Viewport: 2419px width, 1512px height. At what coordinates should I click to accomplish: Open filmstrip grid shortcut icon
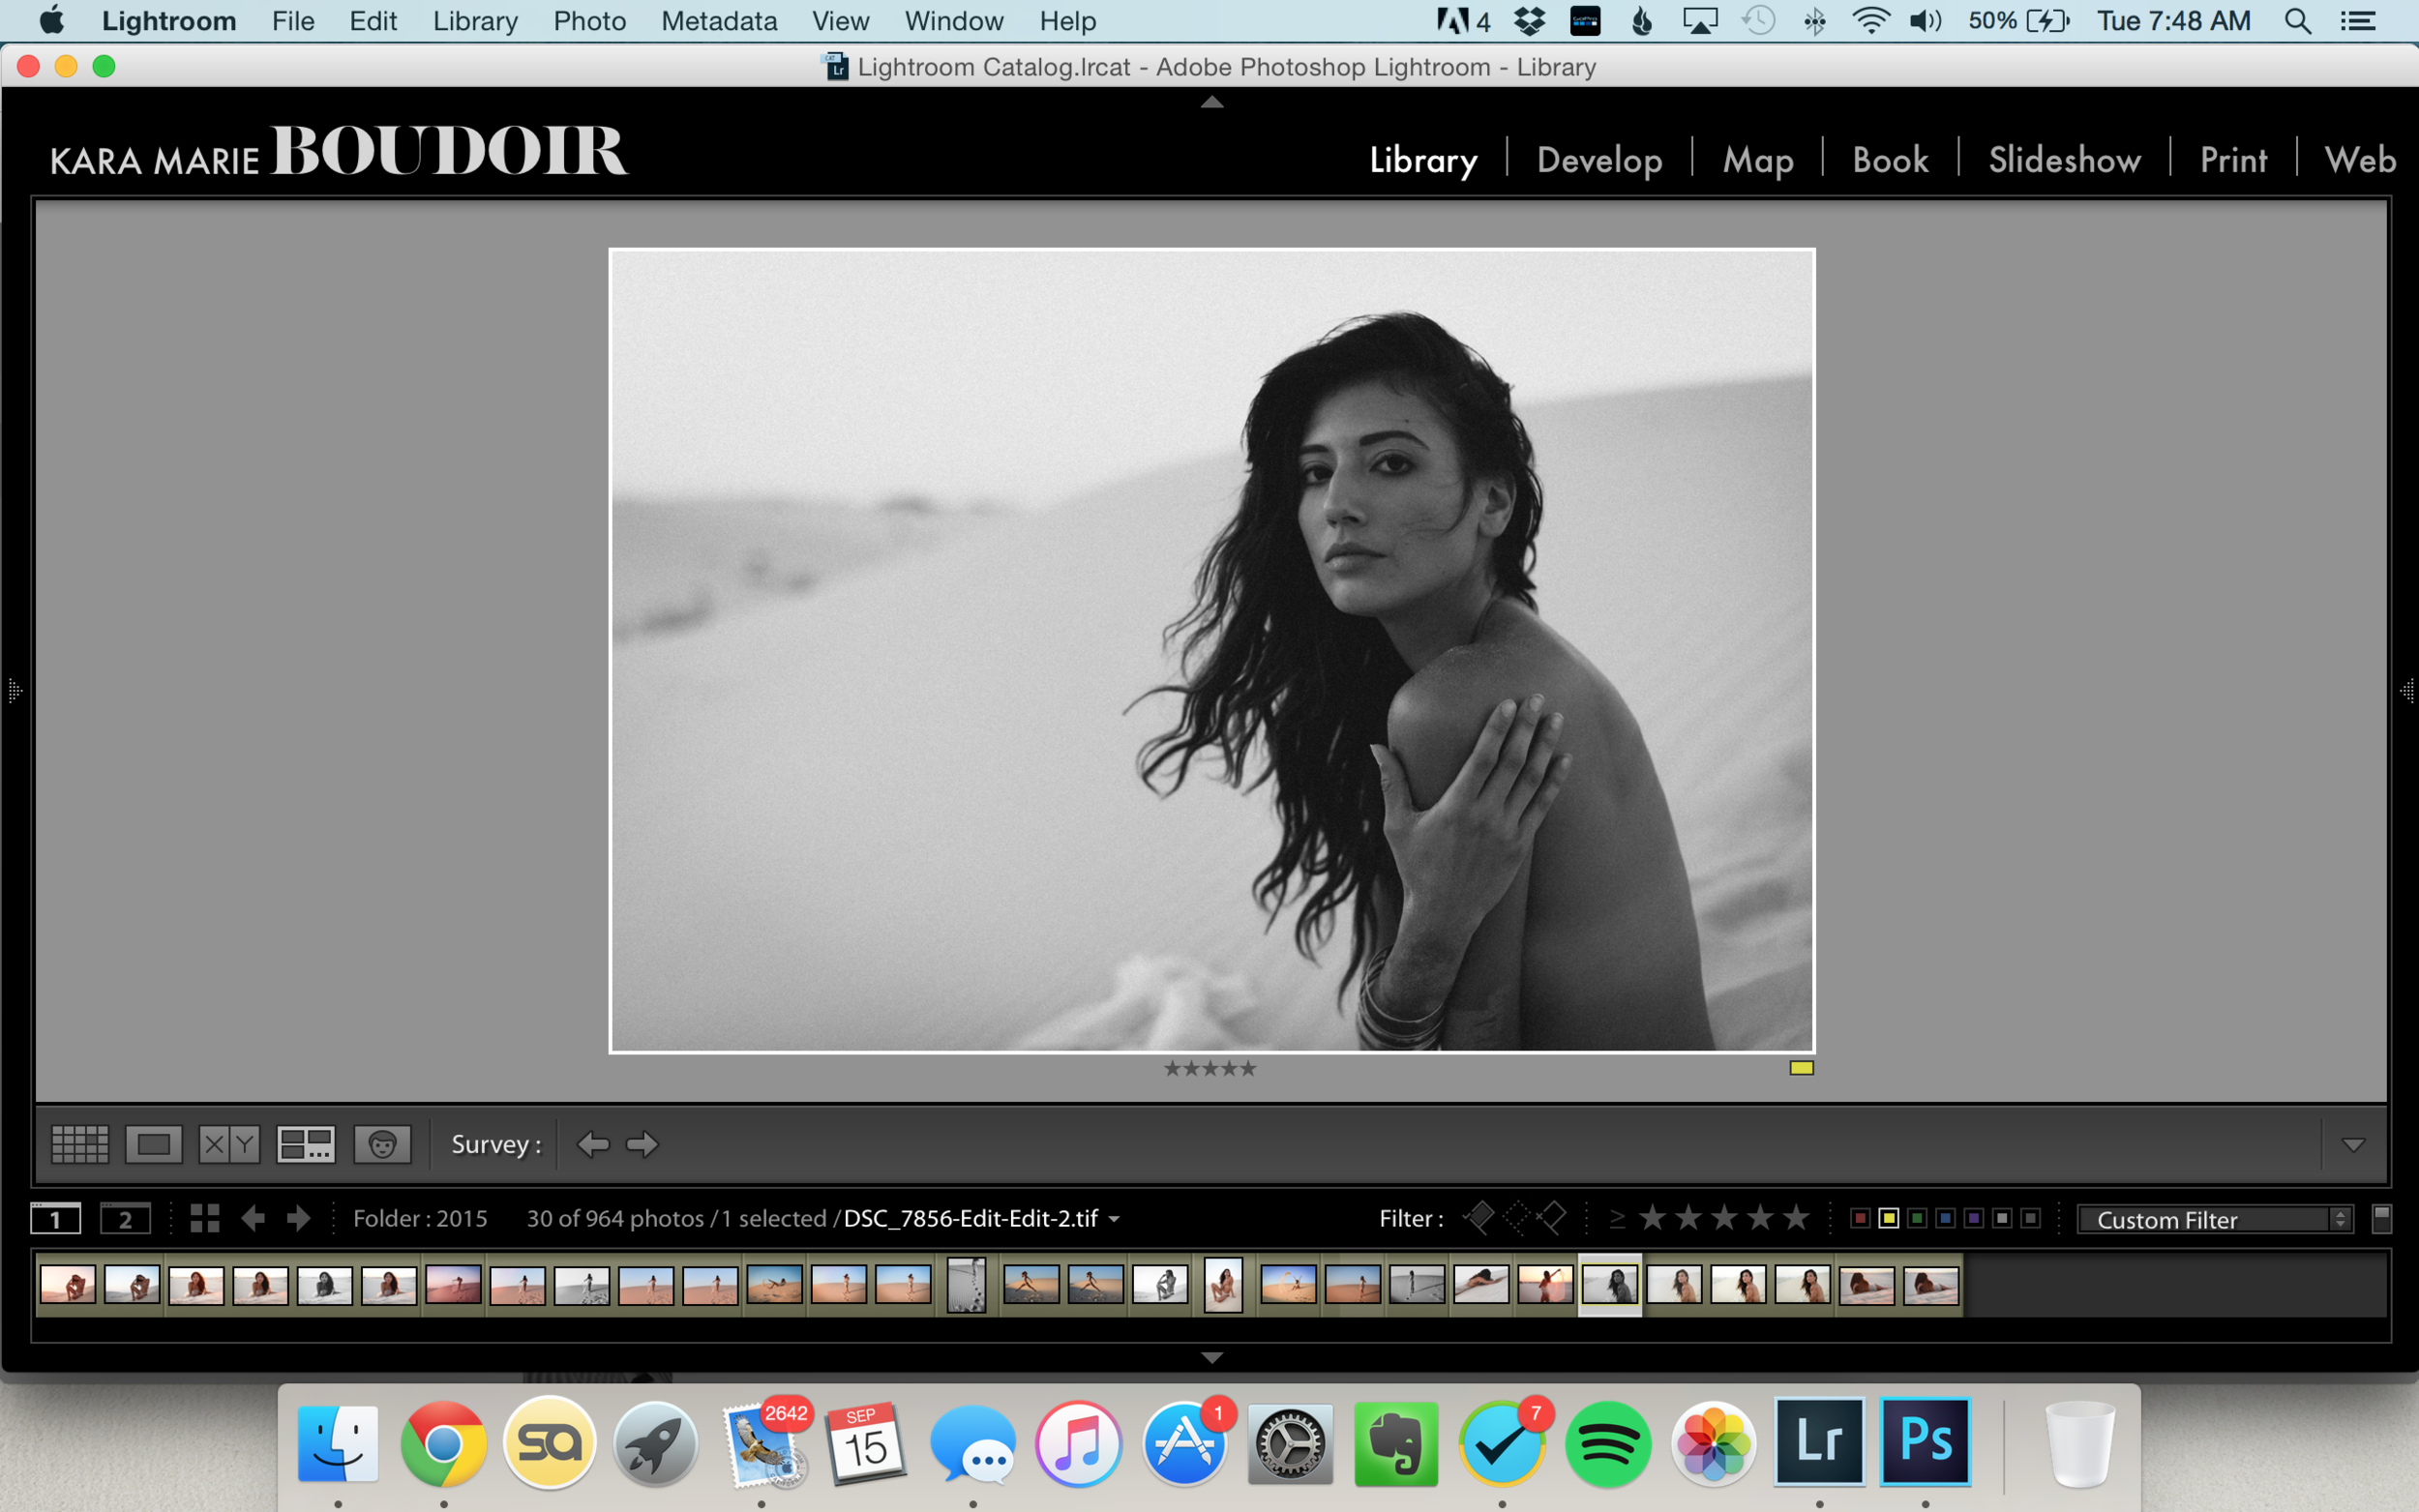click(x=205, y=1218)
